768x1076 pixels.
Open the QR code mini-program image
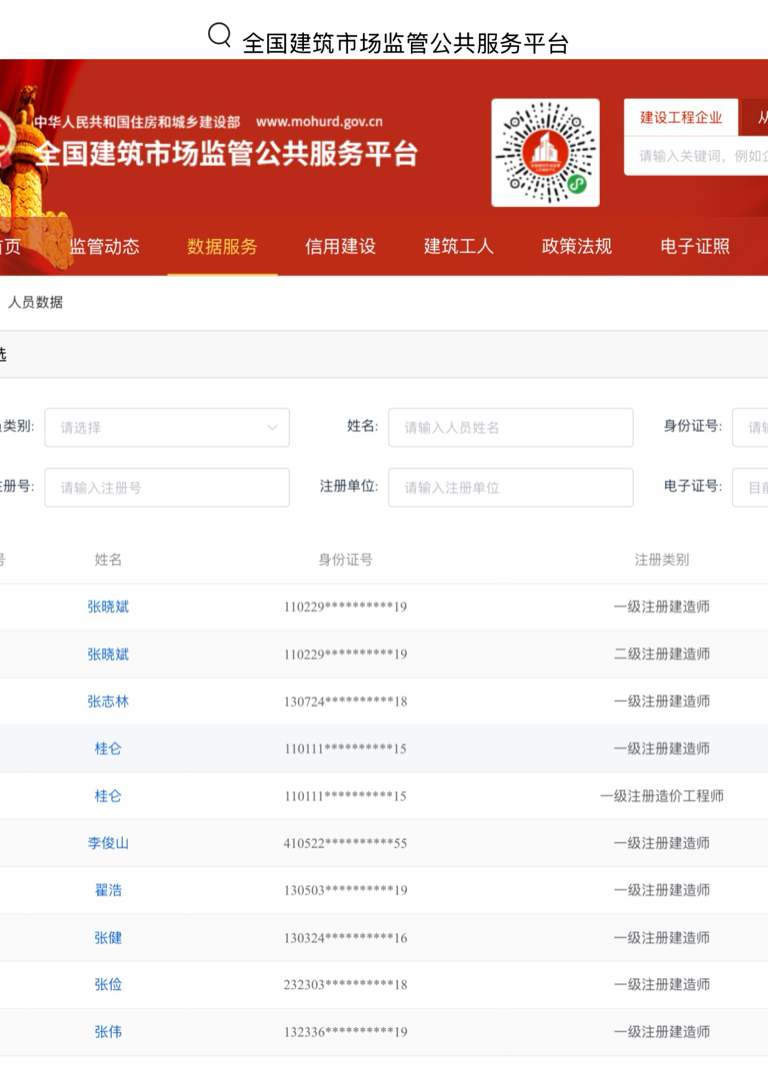546,152
